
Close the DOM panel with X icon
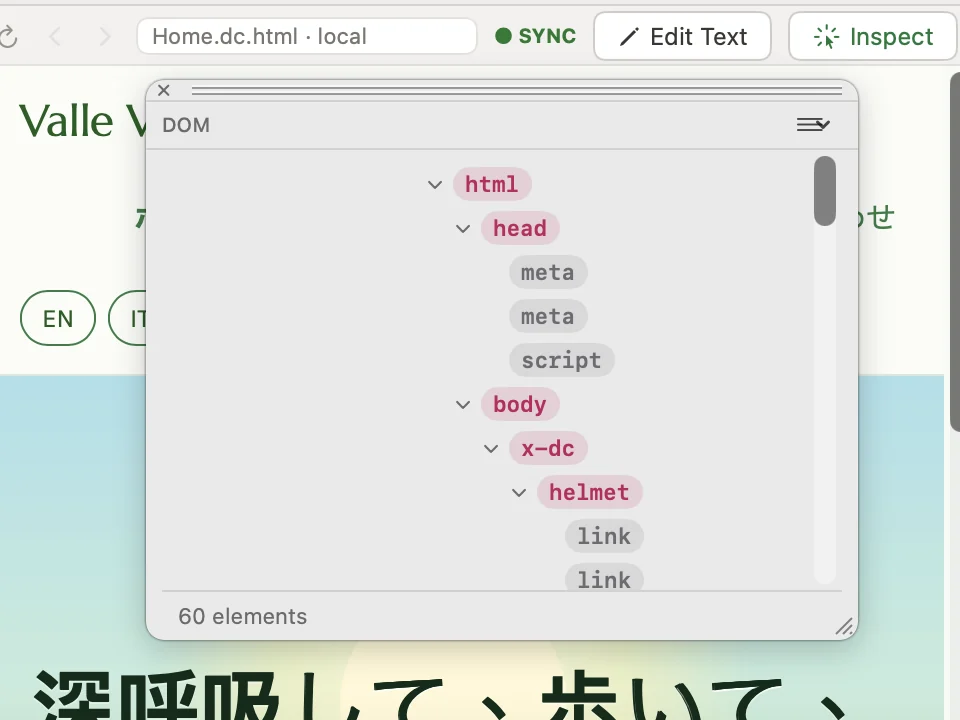(163, 91)
